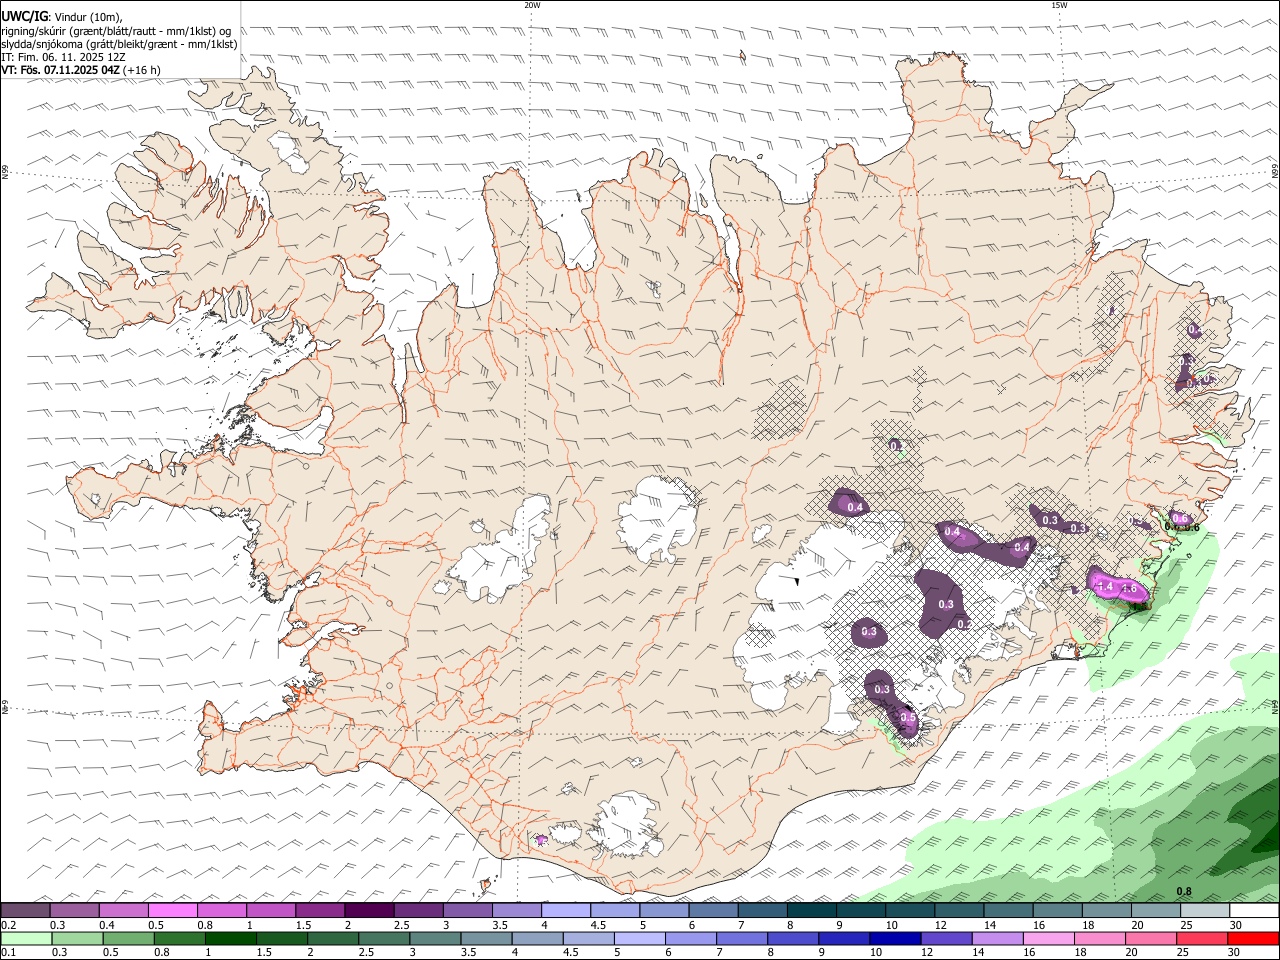Pick the purple-scale swatch between 0.4 and 0.5
Screen dimensions: 1280x960
[x=124, y=911]
